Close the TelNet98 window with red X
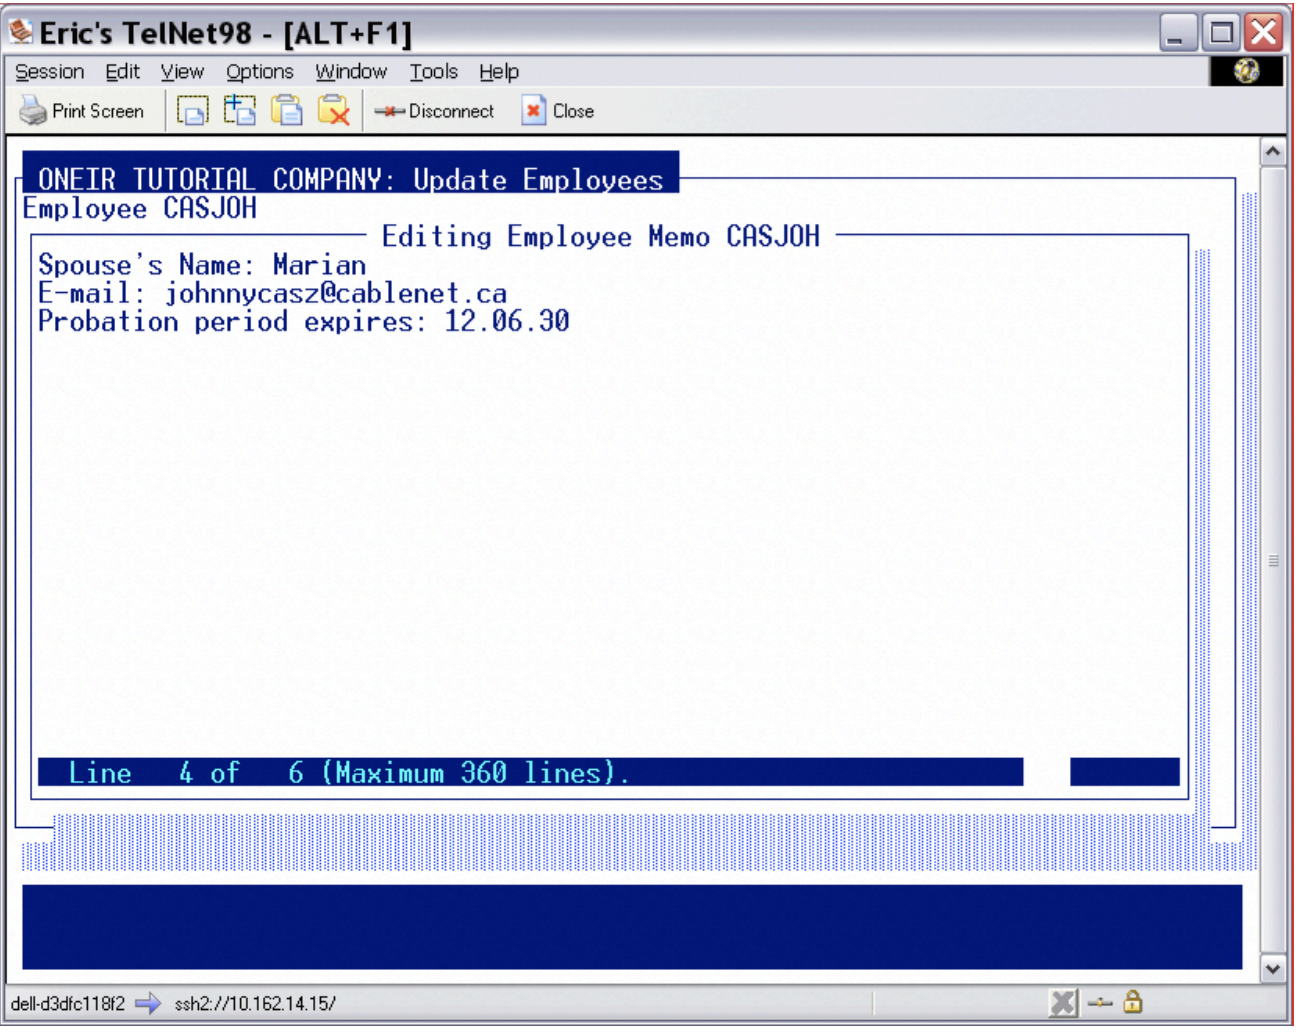 [x=1264, y=33]
